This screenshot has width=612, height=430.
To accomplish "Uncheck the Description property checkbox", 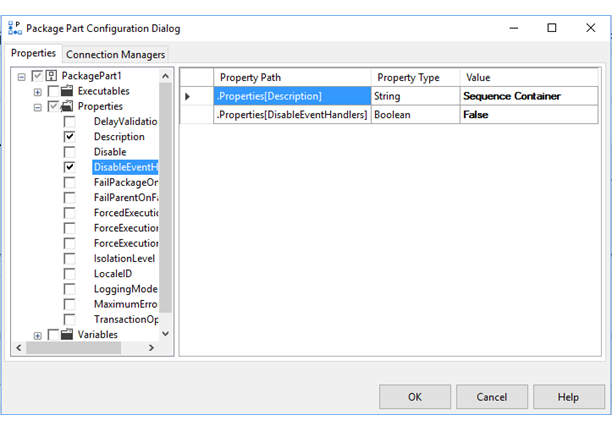I will point(70,136).
